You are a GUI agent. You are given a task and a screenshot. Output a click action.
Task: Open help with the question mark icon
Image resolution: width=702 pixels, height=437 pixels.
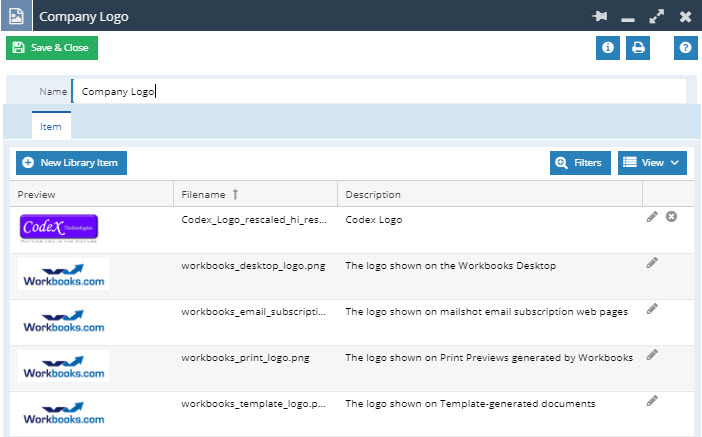(685, 48)
